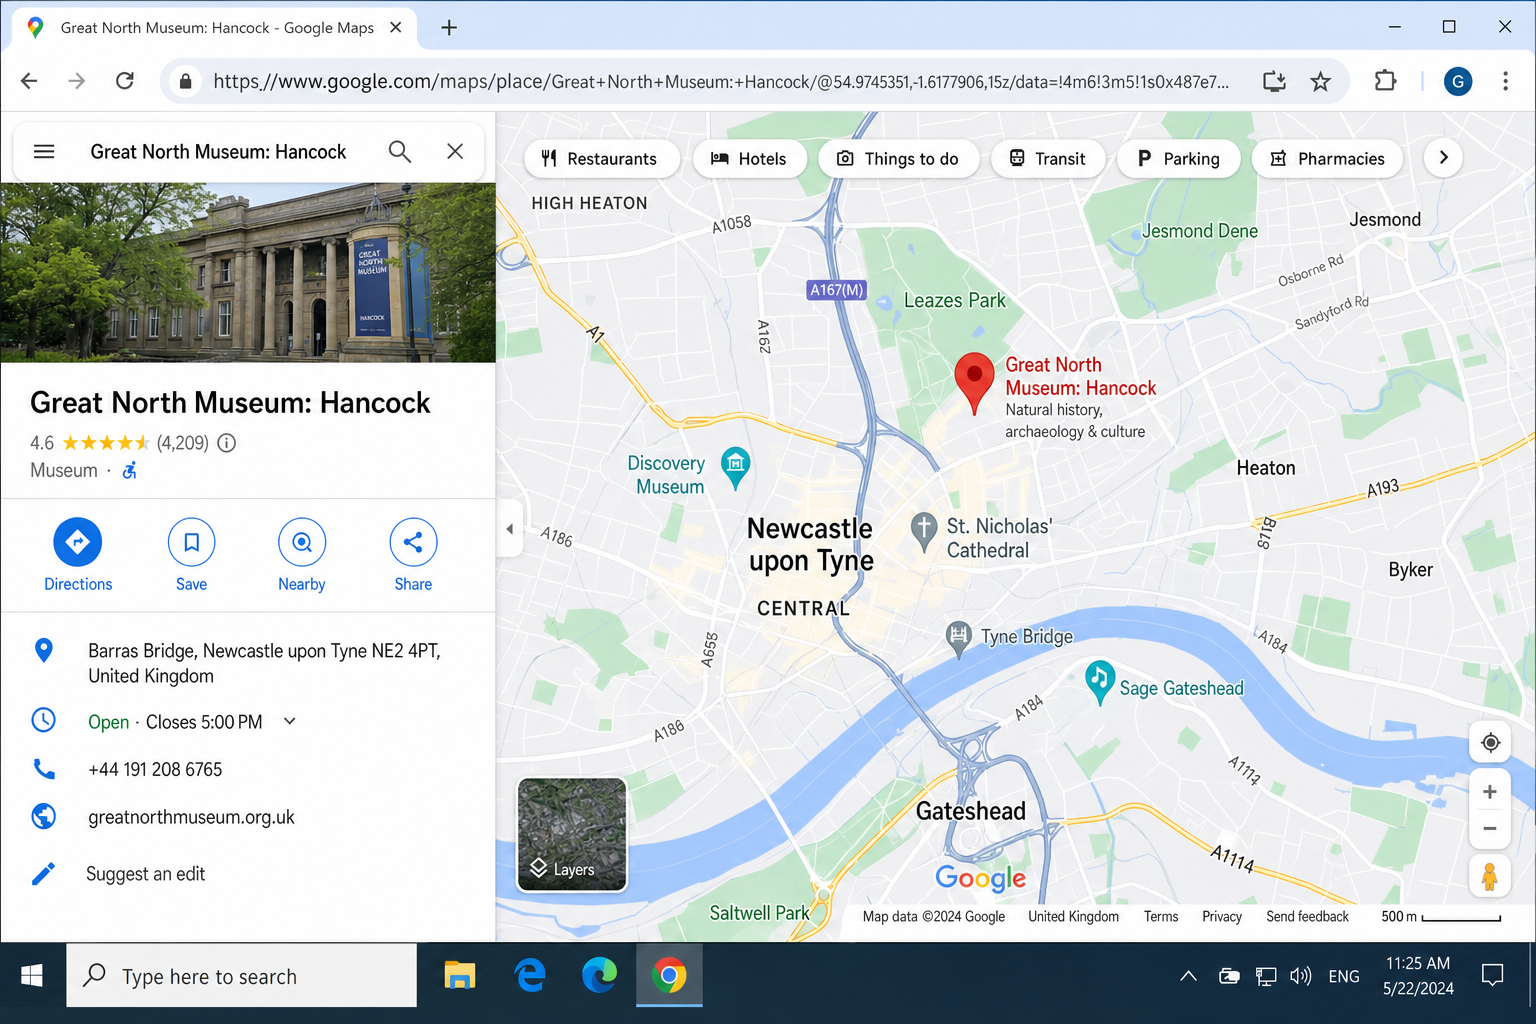Expand opening hours dropdown arrow
This screenshot has width=1536, height=1024.
[290, 721]
